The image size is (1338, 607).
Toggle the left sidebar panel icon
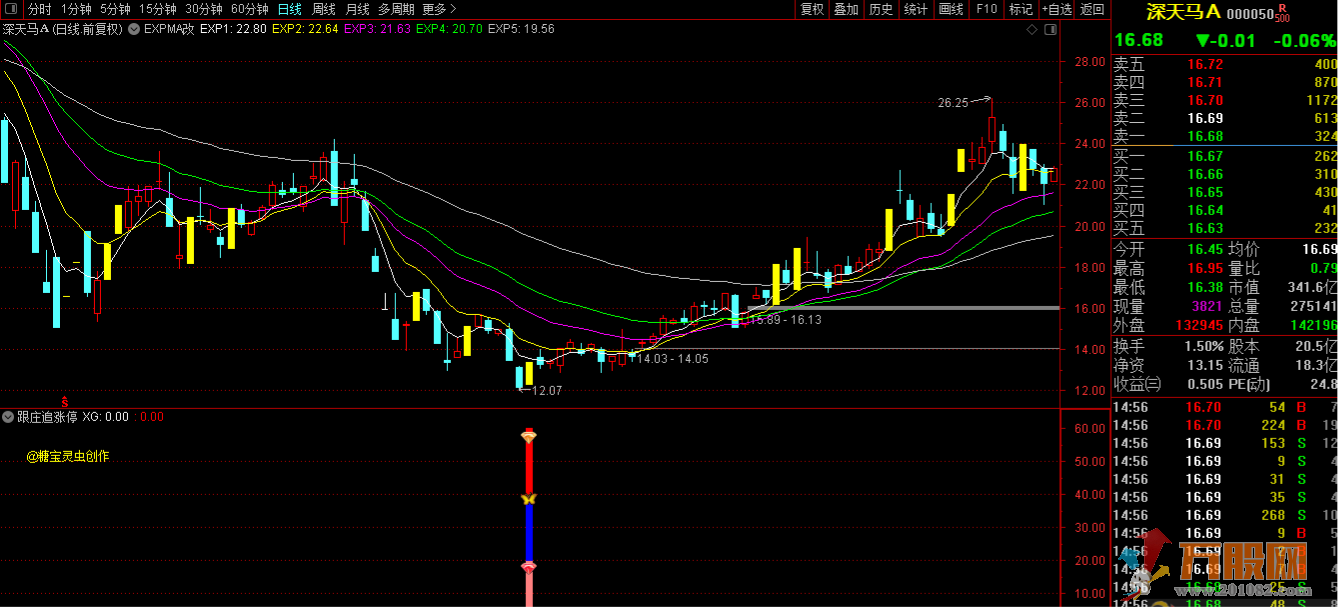pyautogui.click(x=11, y=9)
